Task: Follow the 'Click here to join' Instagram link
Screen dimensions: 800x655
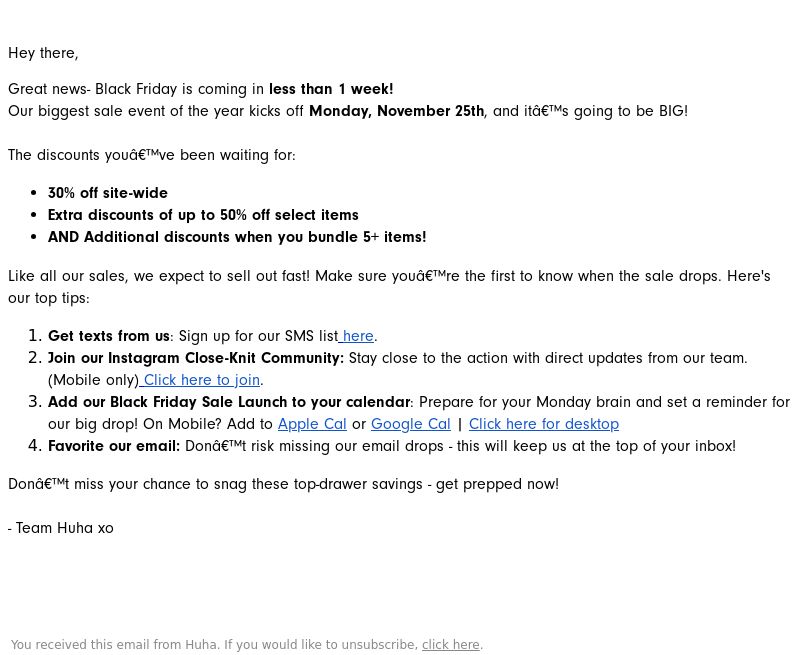Action: 200,380
